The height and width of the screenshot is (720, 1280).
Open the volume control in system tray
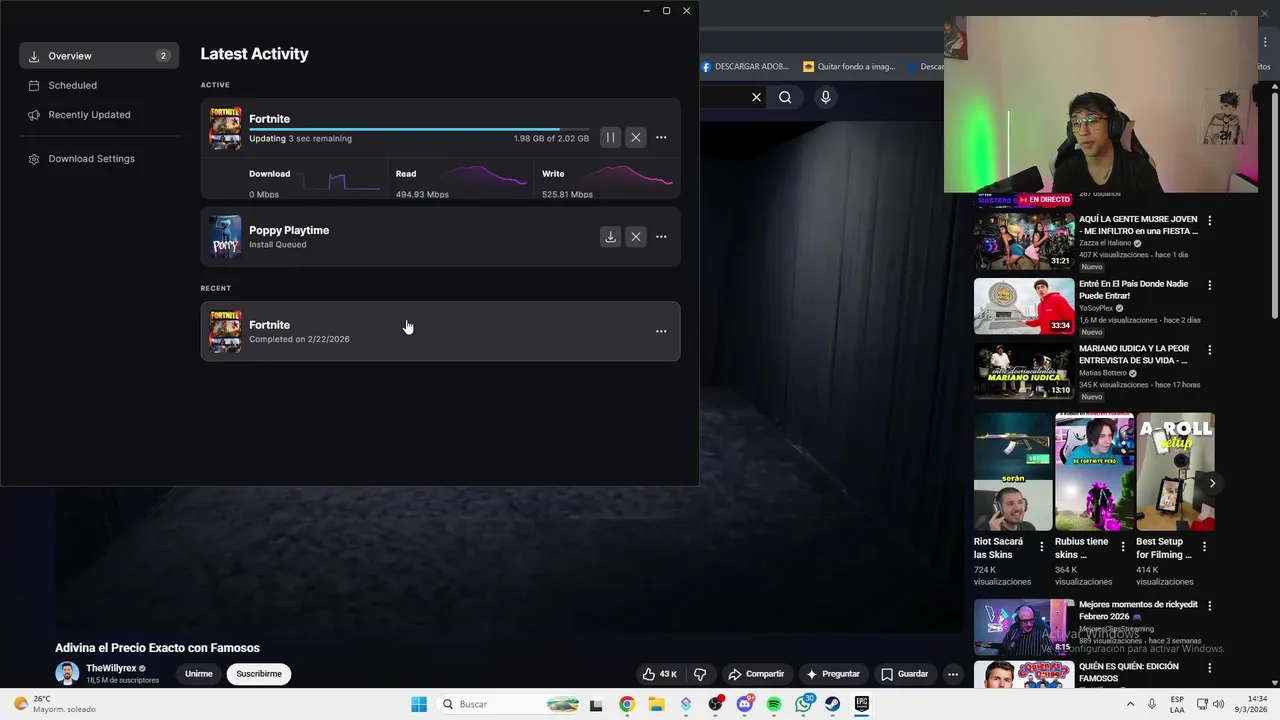[x=1218, y=704]
